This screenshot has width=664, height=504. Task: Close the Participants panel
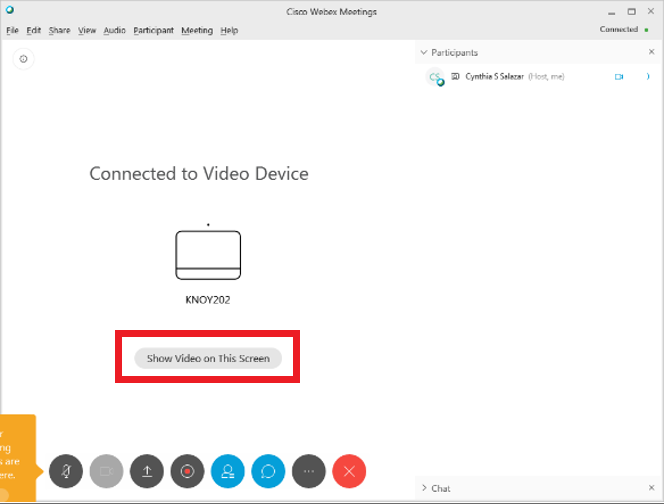click(651, 52)
